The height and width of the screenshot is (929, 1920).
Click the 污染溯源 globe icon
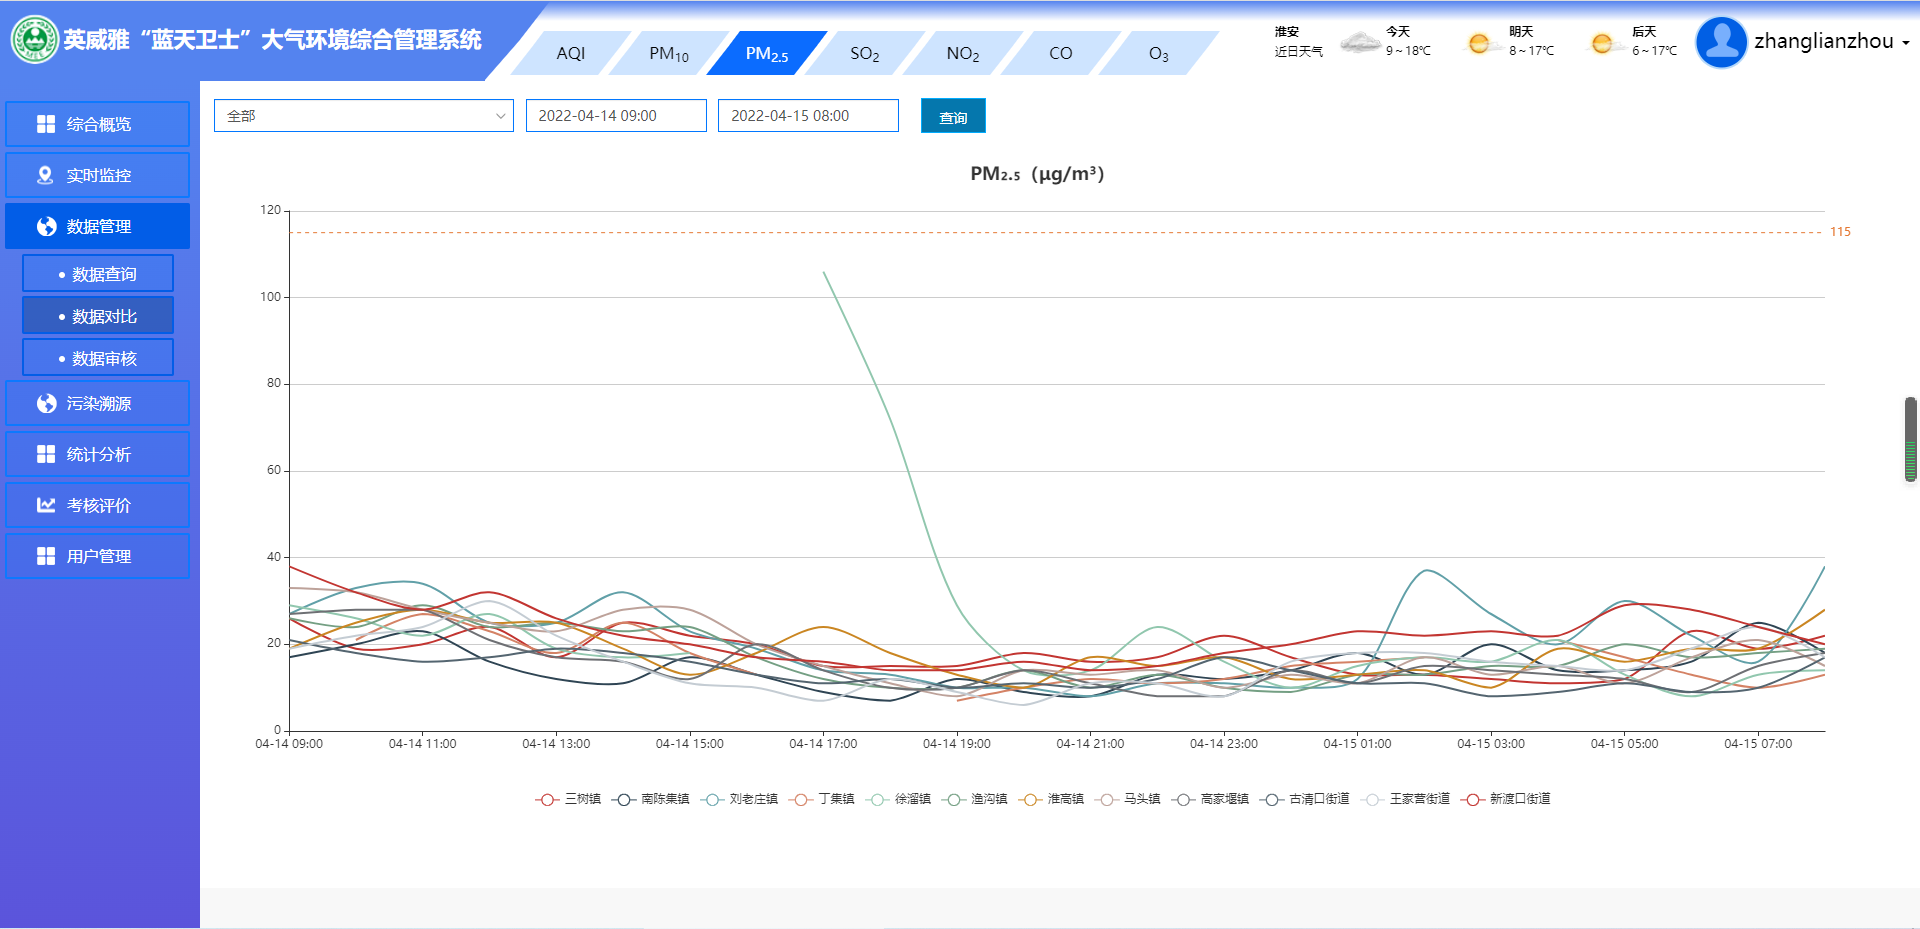46,403
